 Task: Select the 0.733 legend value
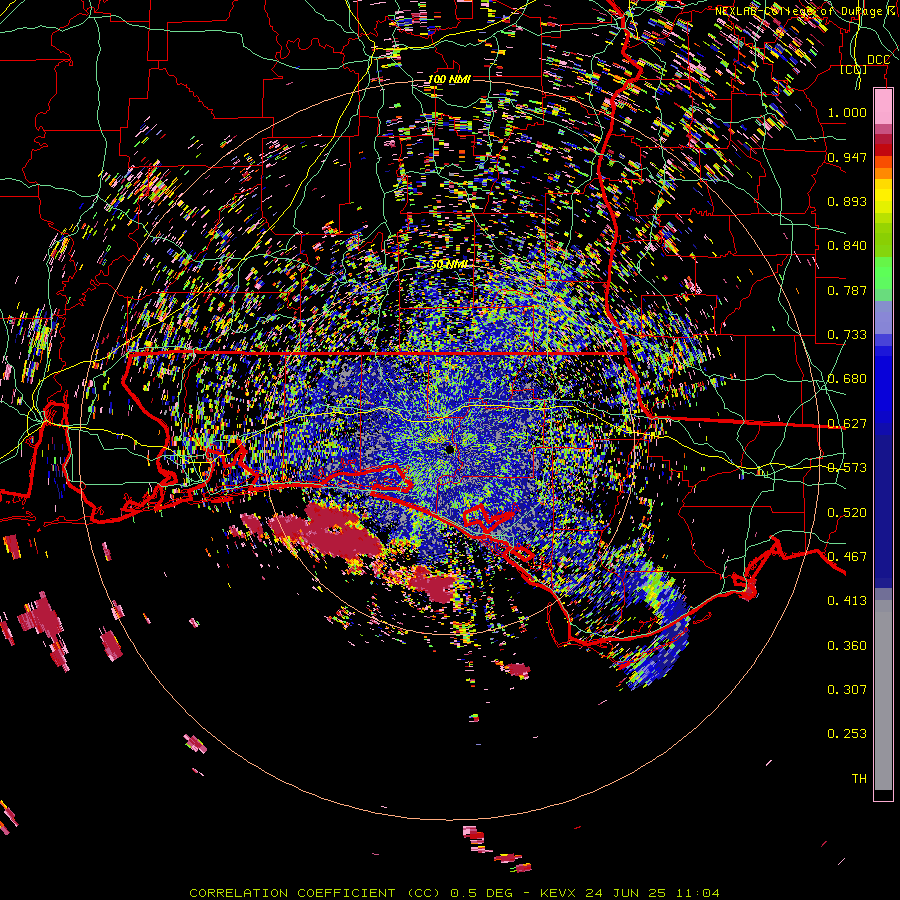[x=847, y=335]
